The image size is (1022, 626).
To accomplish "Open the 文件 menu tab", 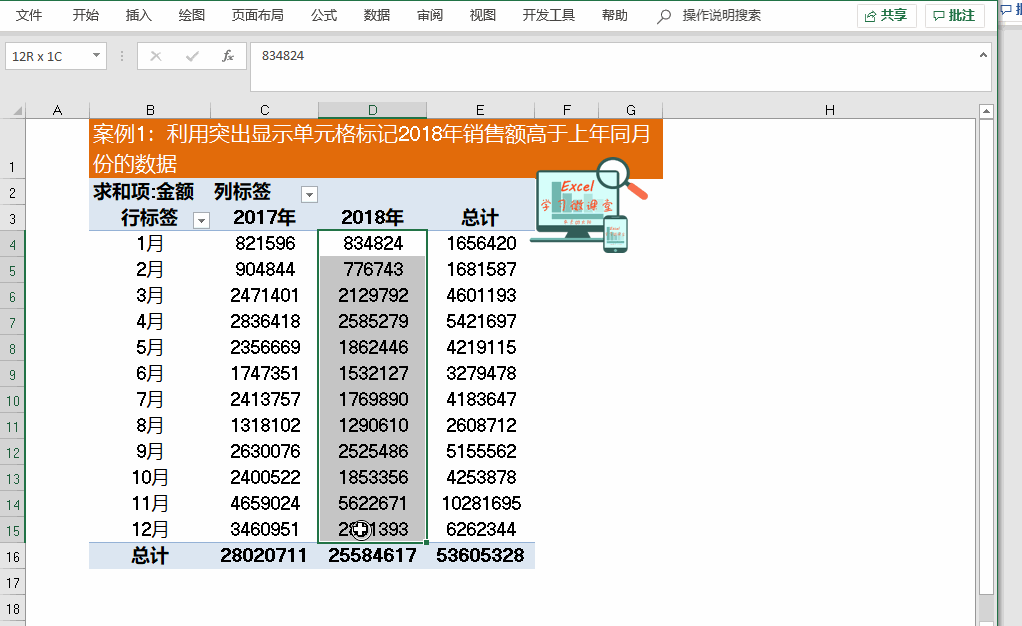I will [29, 16].
